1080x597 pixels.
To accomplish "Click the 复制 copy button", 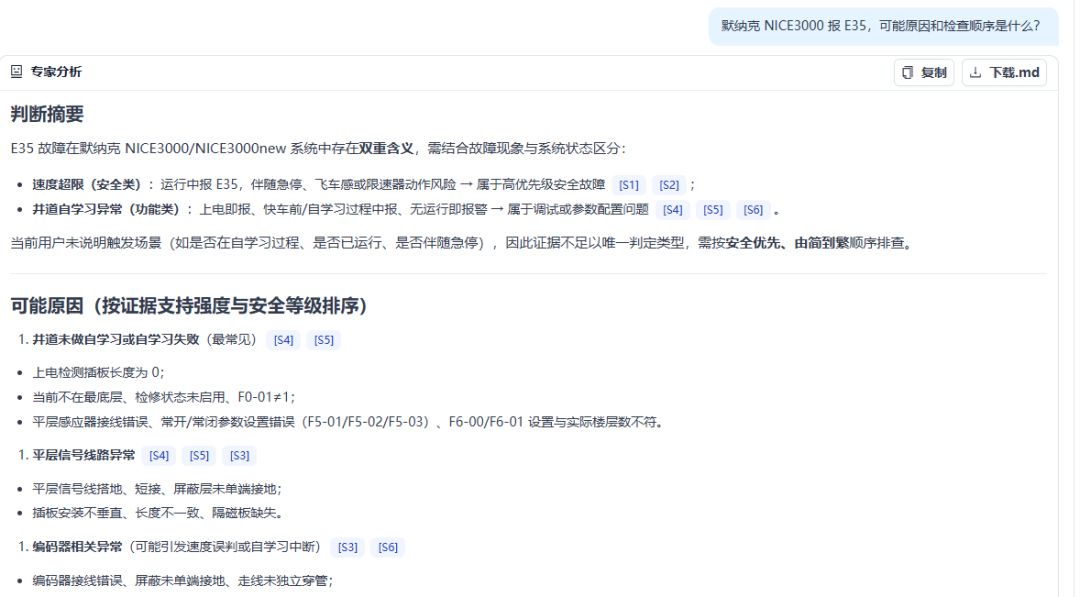I will coord(924,72).
